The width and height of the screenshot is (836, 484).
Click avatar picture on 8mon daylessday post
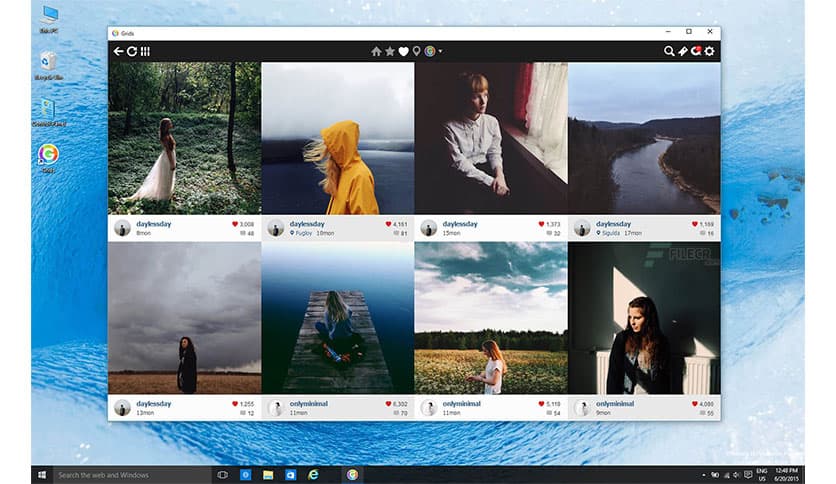click(x=122, y=228)
